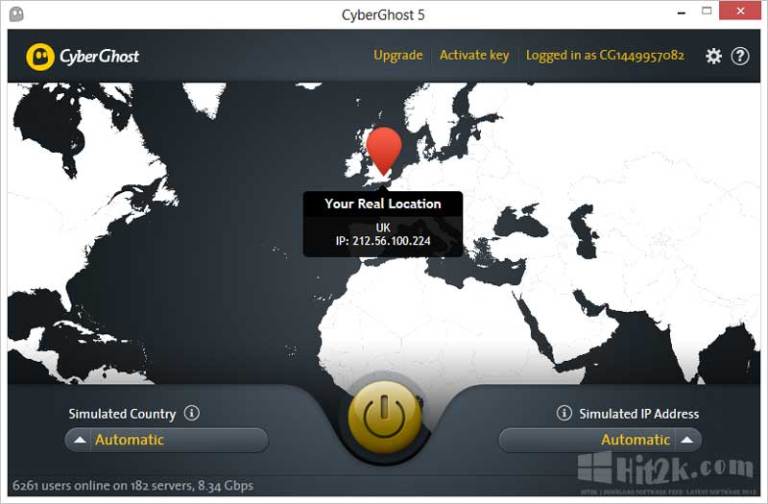Close the CyberGhost window
This screenshot has width=768, height=504.
pyautogui.click(x=740, y=11)
